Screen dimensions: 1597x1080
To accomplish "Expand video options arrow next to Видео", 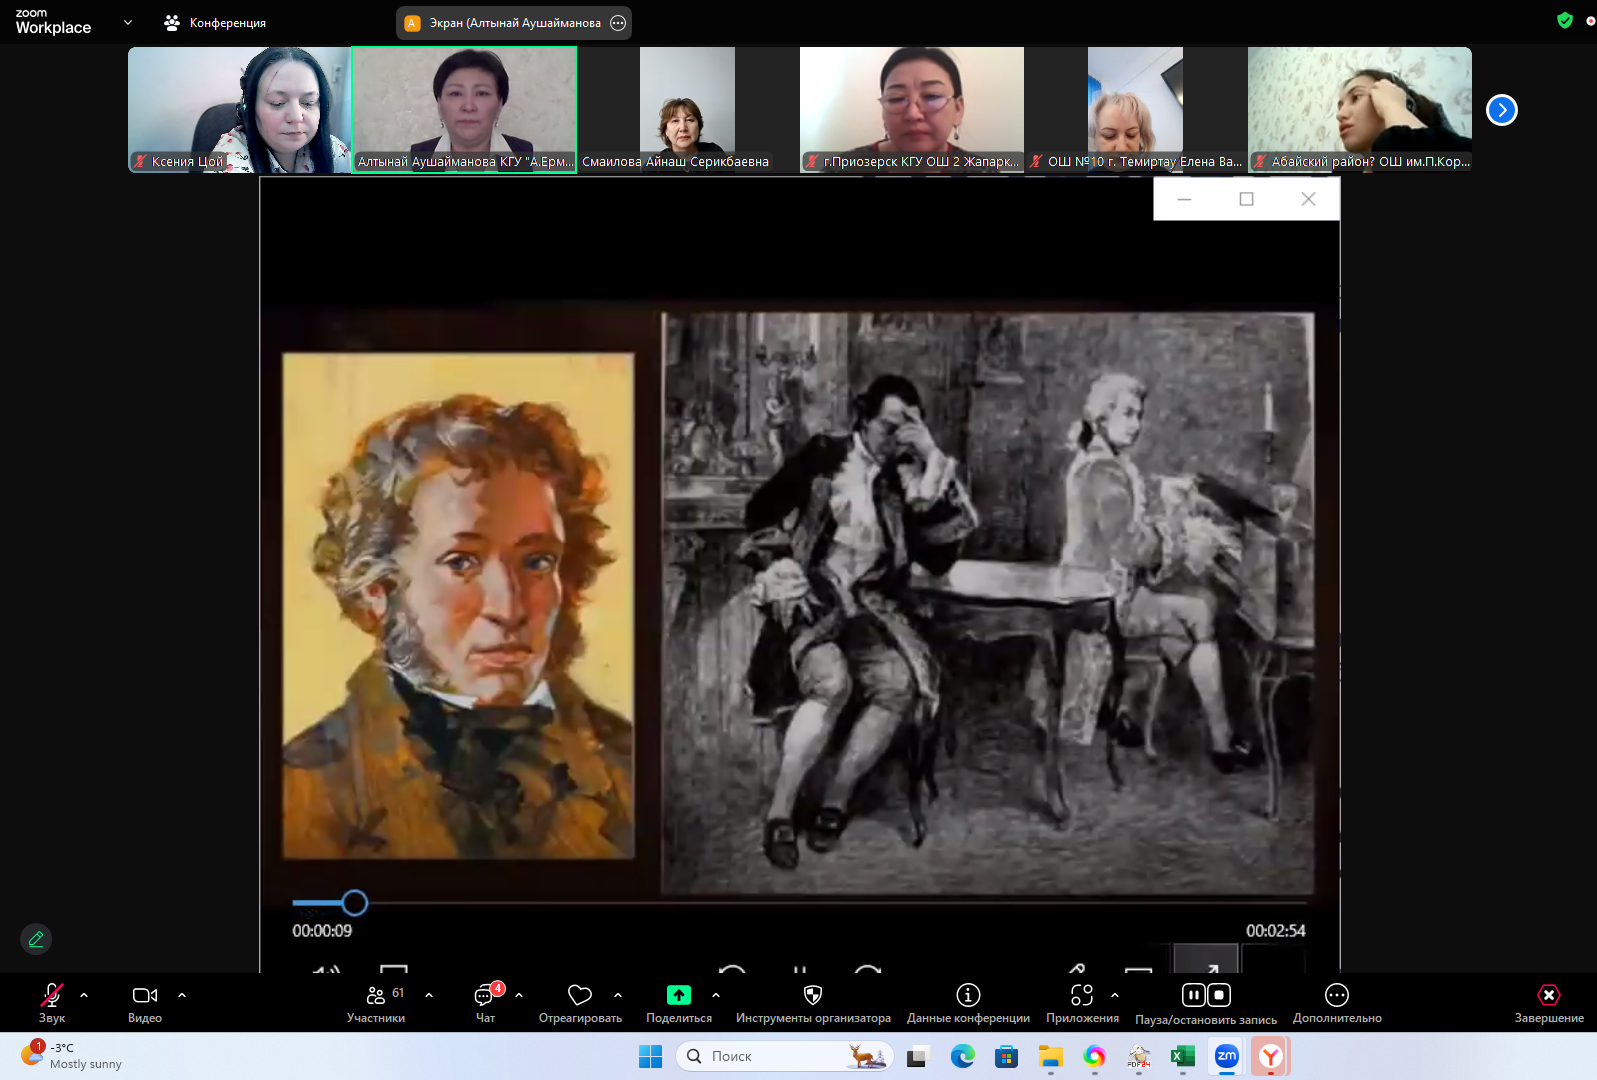I will tap(182, 995).
